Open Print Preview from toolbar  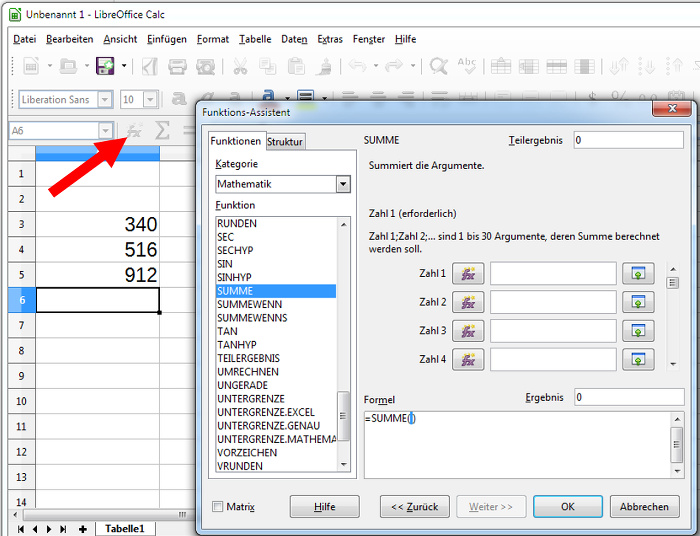tap(205, 66)
